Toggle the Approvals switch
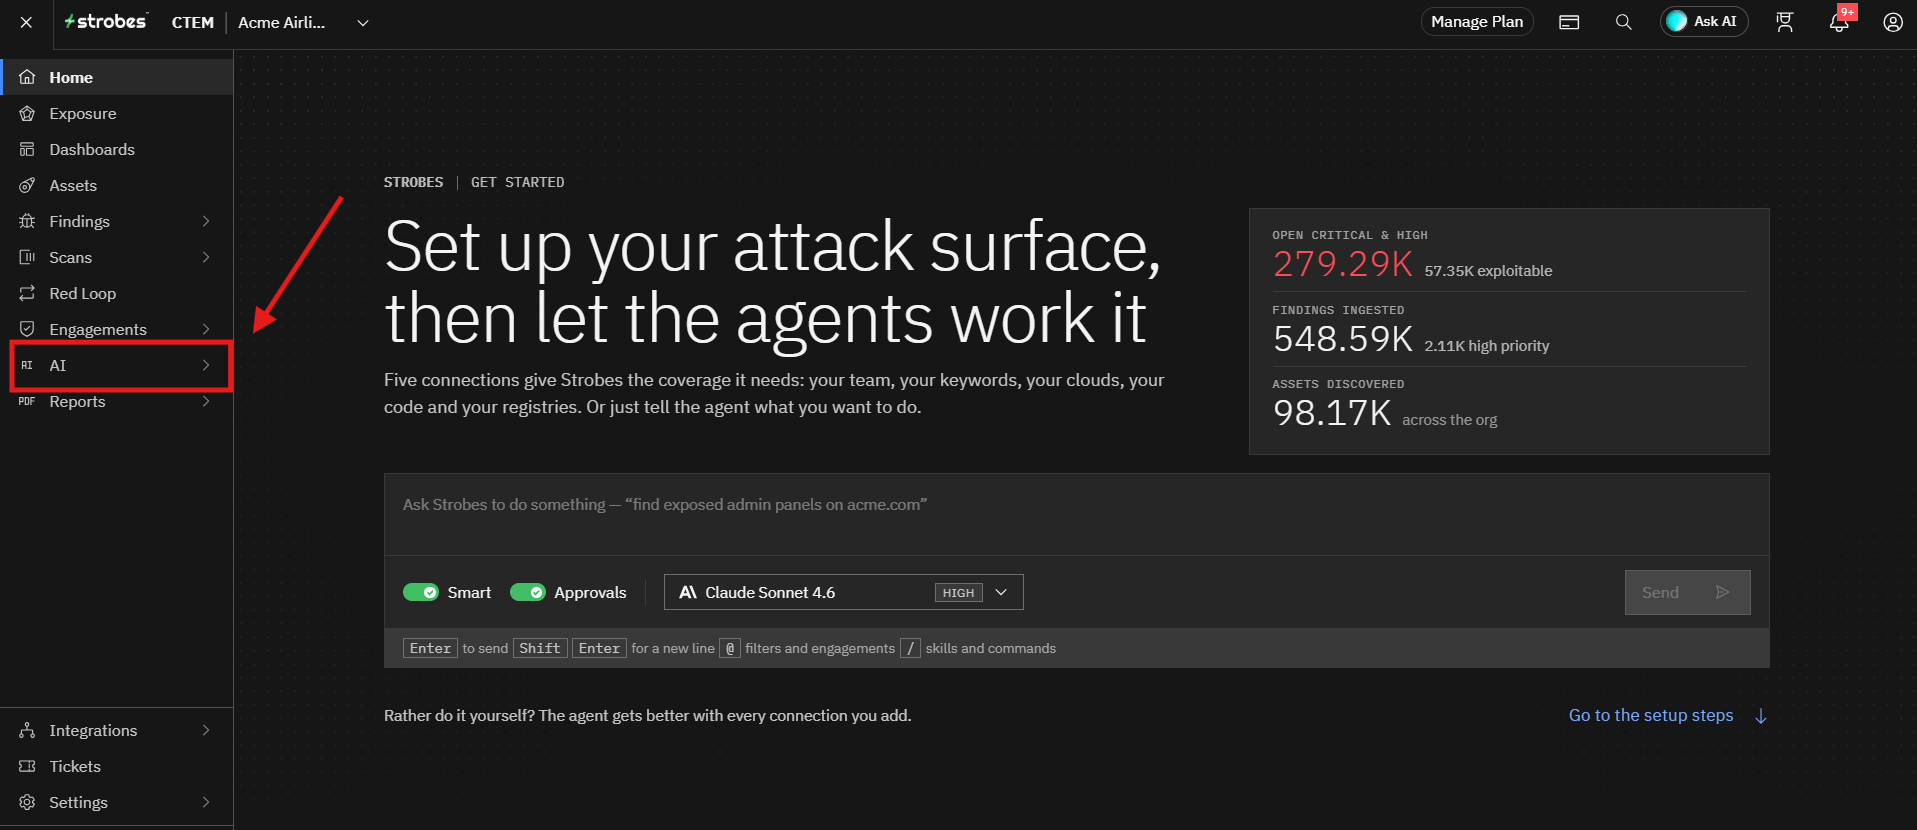The height and width of the screenshot is (830, 1917). point(528,592)
